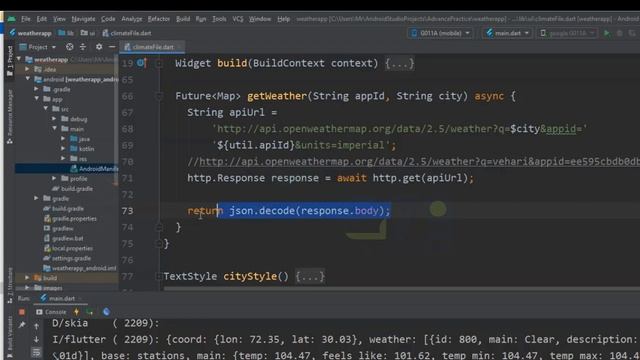Expand folded cityStyle body on line 77

point(310,276)
